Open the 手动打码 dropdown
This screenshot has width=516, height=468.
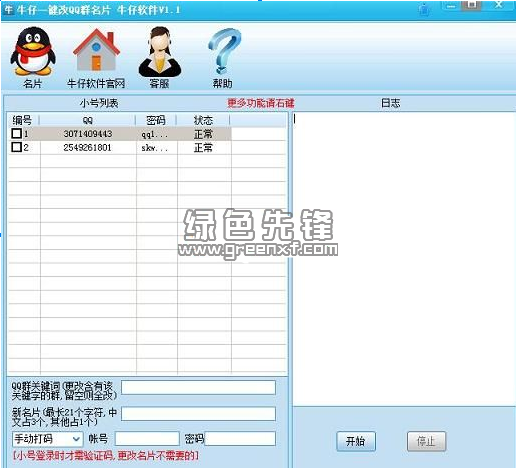(x=47, y=439)
